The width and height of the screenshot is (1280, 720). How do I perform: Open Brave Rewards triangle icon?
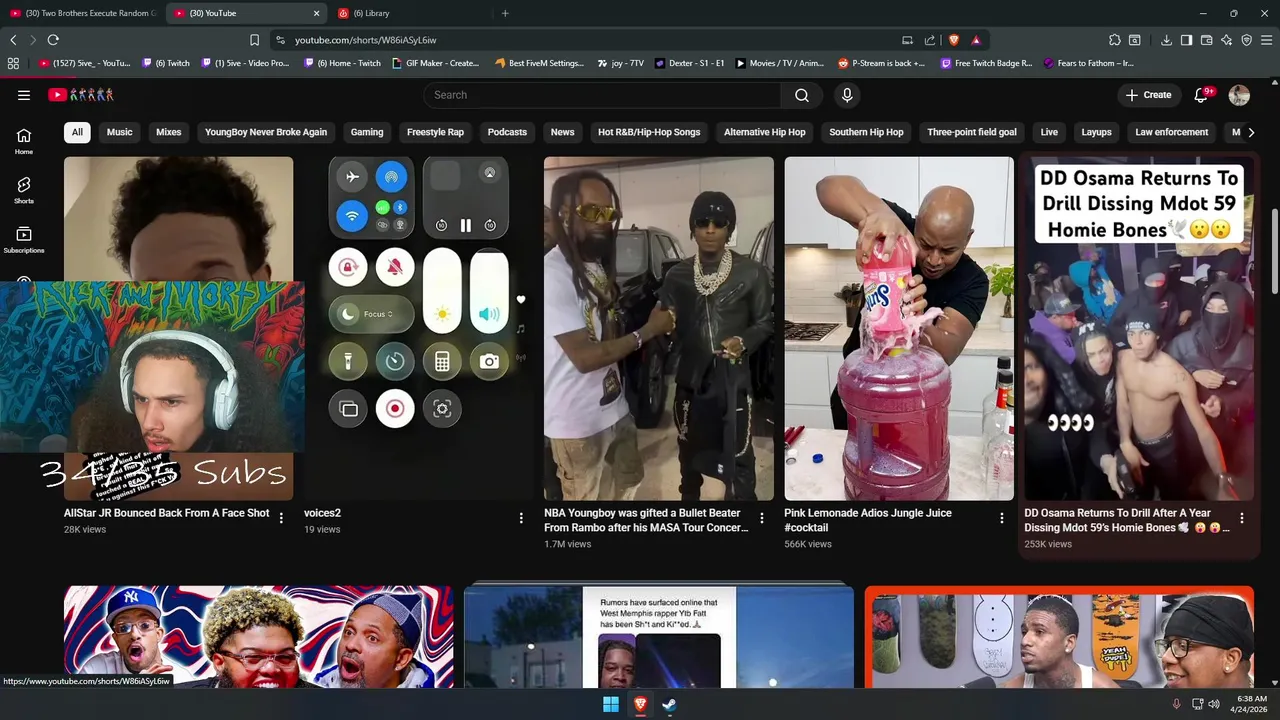coord(975,40)
